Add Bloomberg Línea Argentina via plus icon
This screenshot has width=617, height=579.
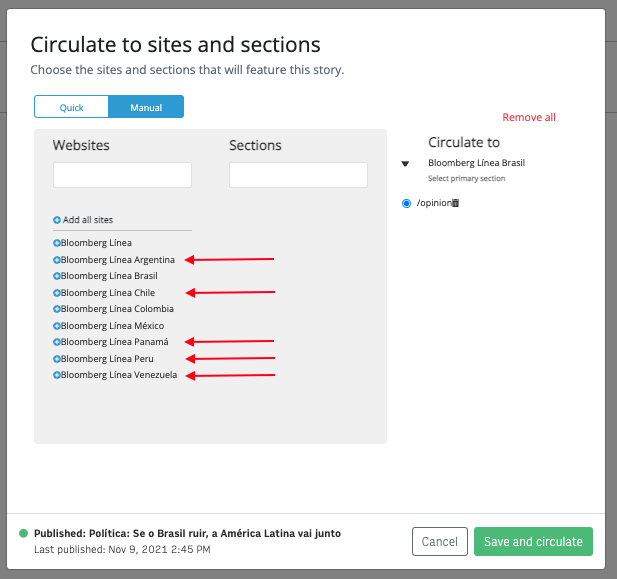(x=57, y=260)
